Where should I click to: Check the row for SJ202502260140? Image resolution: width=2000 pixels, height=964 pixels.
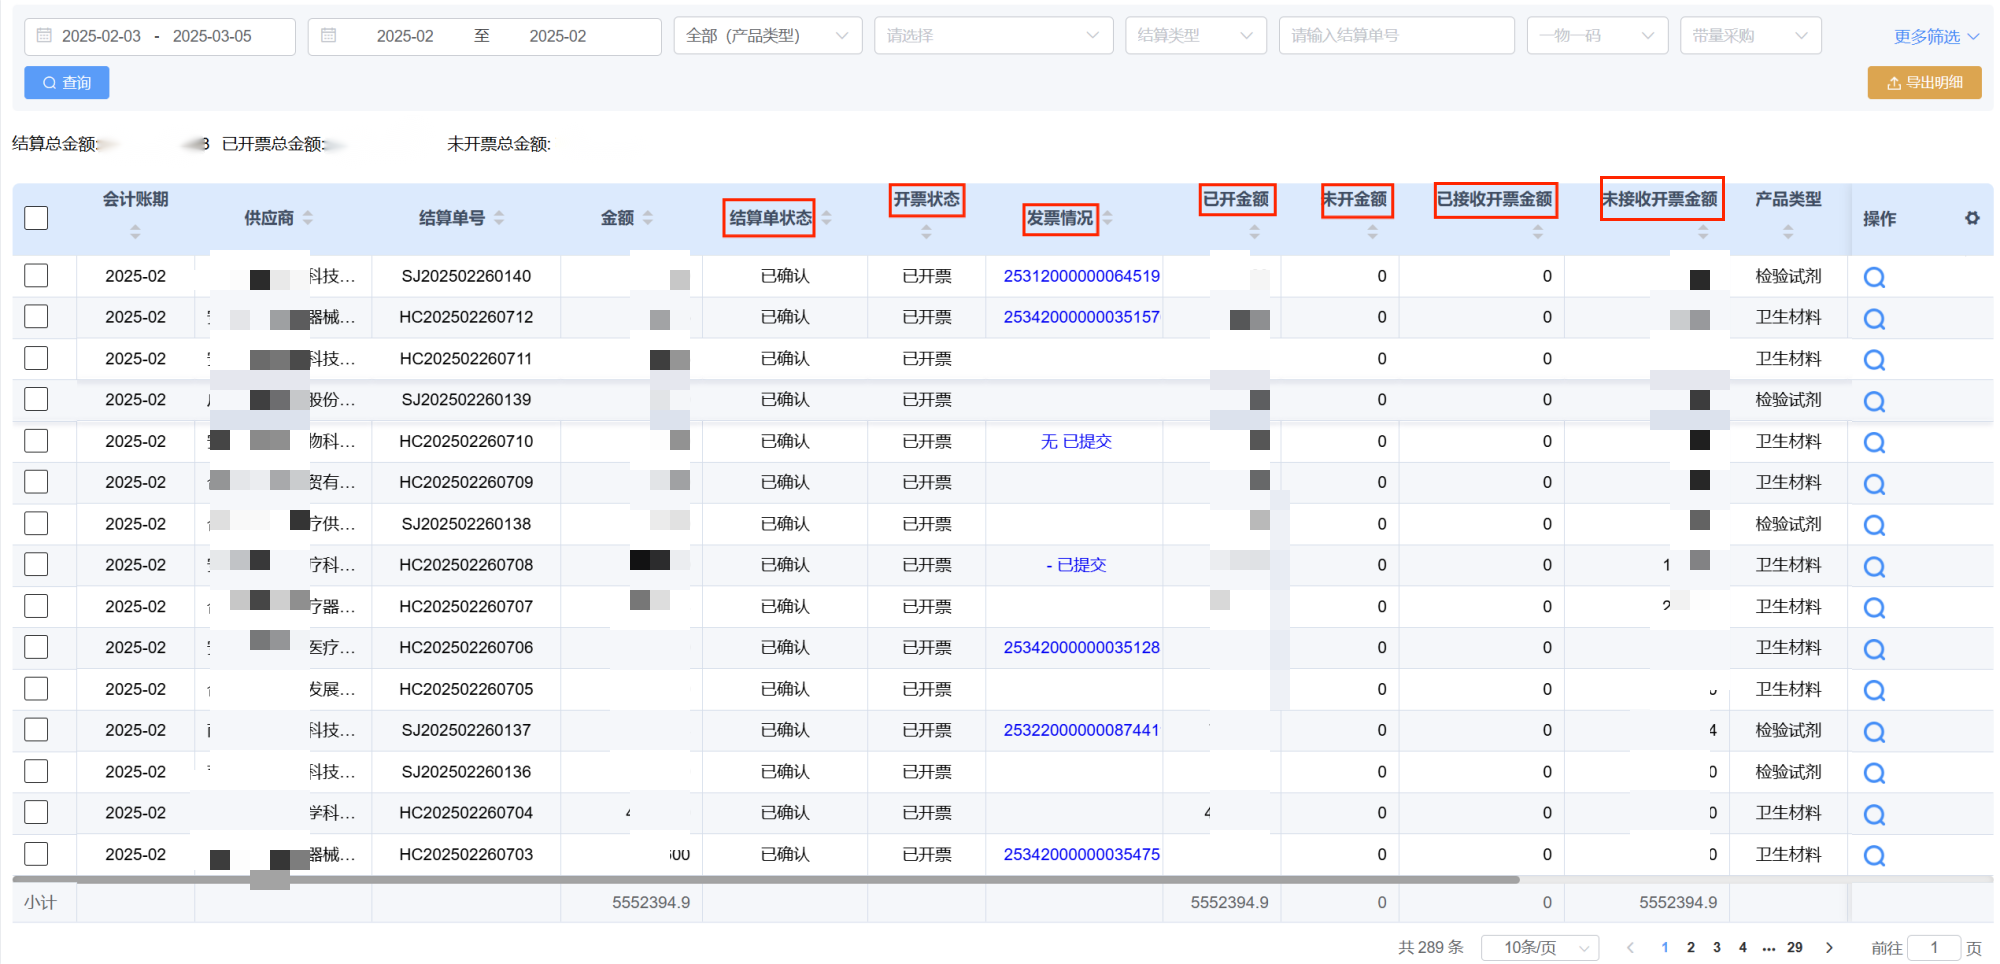(x=36, y=275)
